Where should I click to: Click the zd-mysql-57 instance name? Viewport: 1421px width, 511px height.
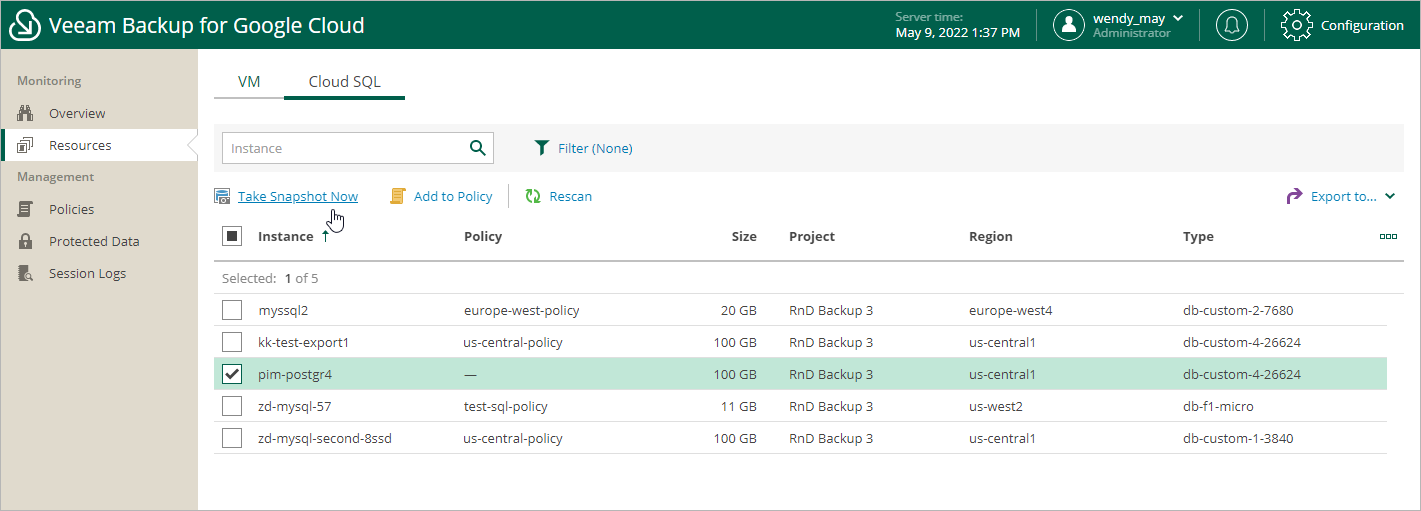(295, 406)
